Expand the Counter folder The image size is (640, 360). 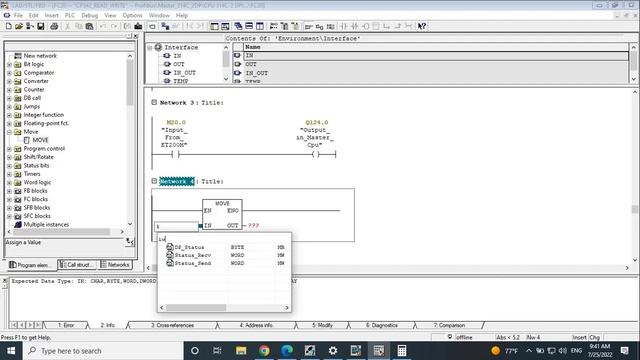(x=9, y=90)
